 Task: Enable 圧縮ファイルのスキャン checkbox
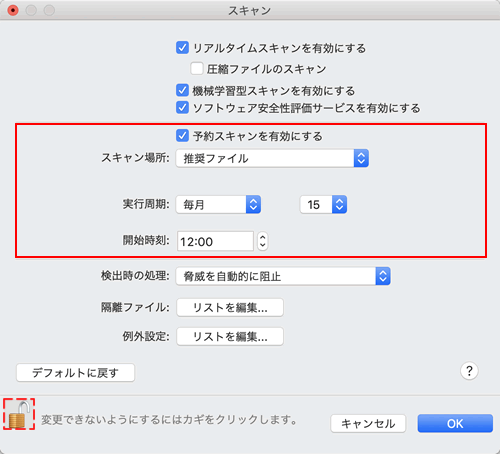click(197, 69)
